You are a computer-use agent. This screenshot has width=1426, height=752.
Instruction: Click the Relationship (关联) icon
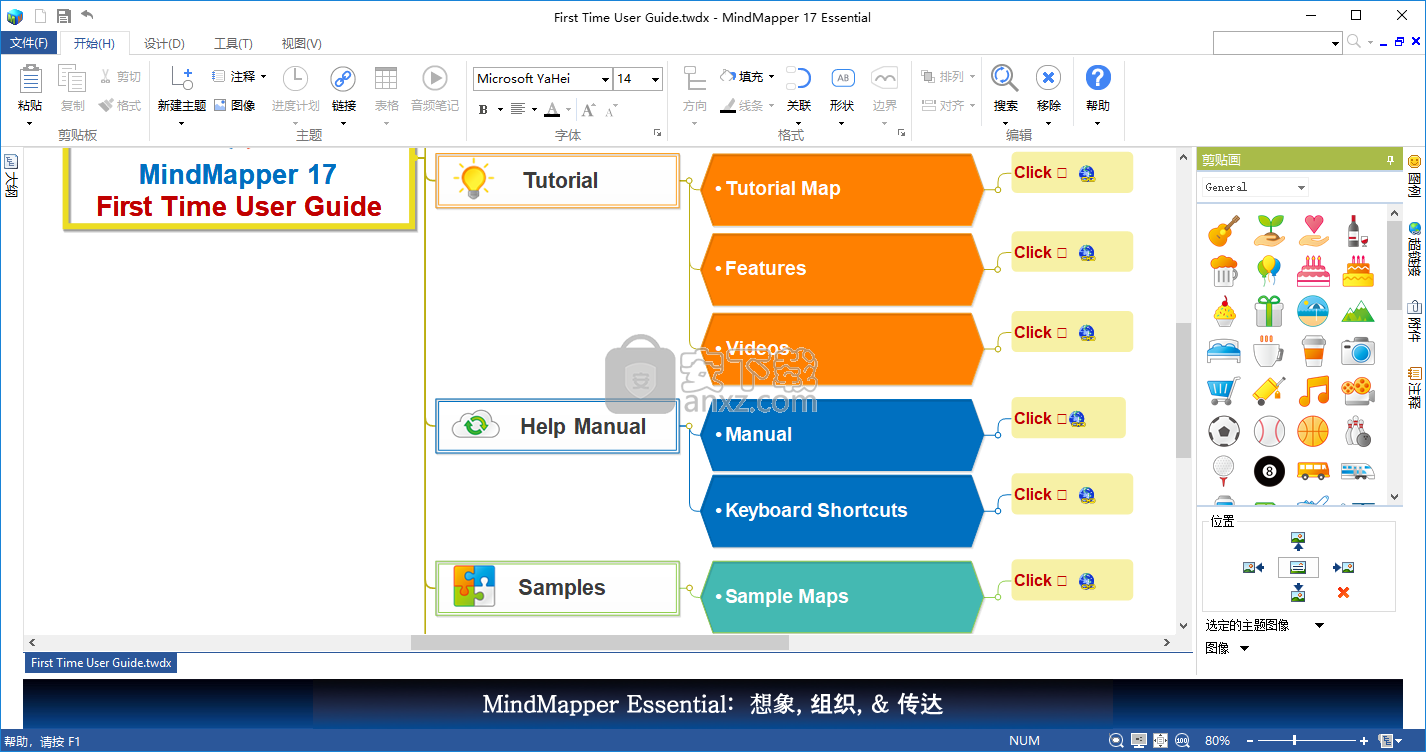pos(798,78)
